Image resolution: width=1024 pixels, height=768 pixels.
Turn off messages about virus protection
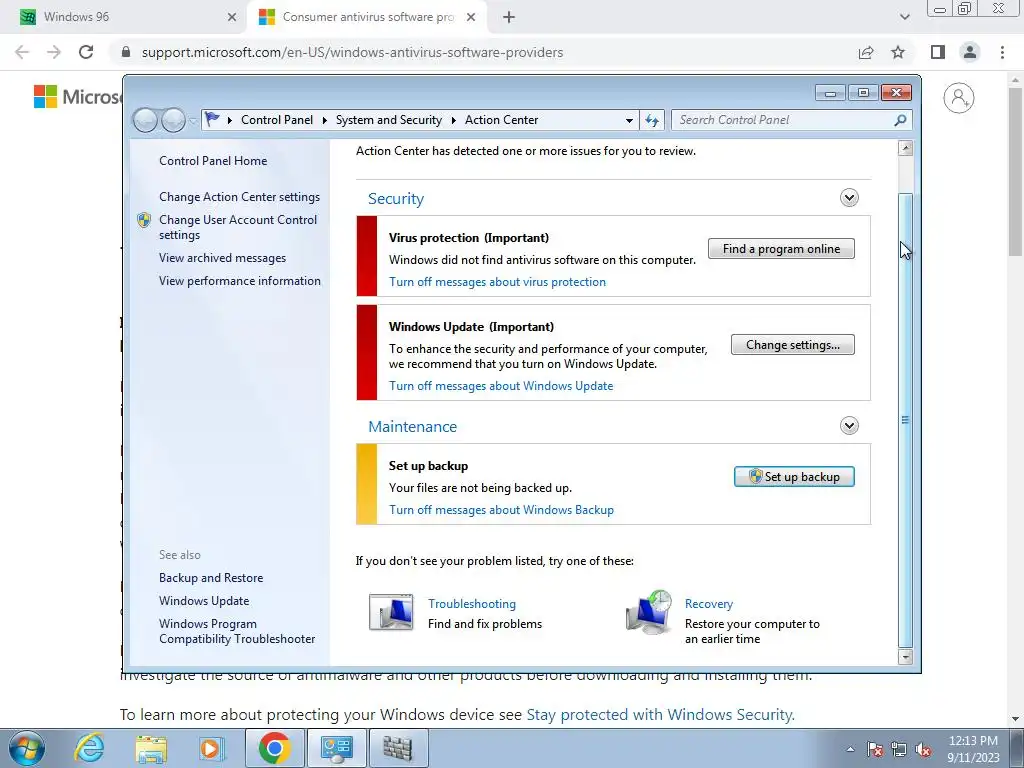(x=498, y=282)
